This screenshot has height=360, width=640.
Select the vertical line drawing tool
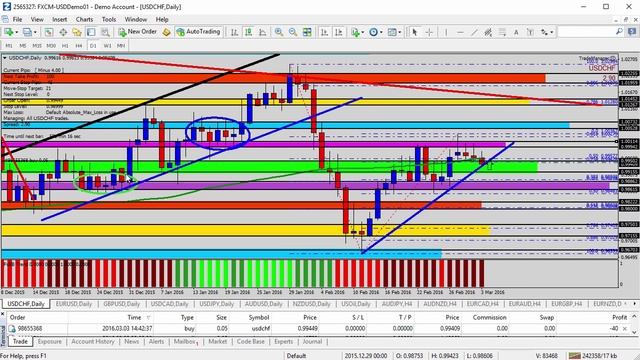coord(446,32)
